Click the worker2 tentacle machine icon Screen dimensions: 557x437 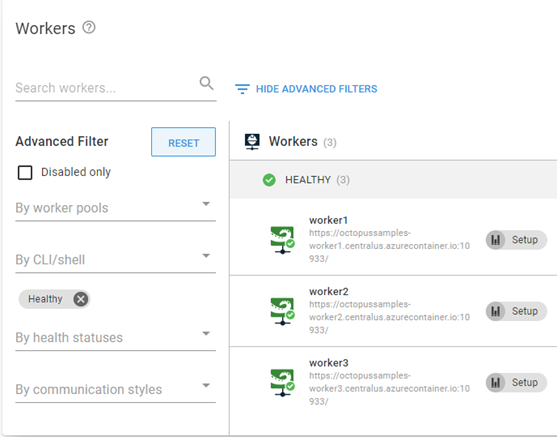click(282, 312)
